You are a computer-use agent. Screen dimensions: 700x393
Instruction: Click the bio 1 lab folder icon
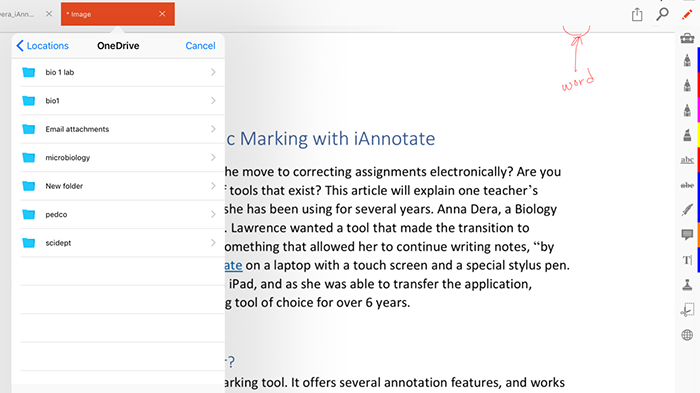click(x=29, y=72)
